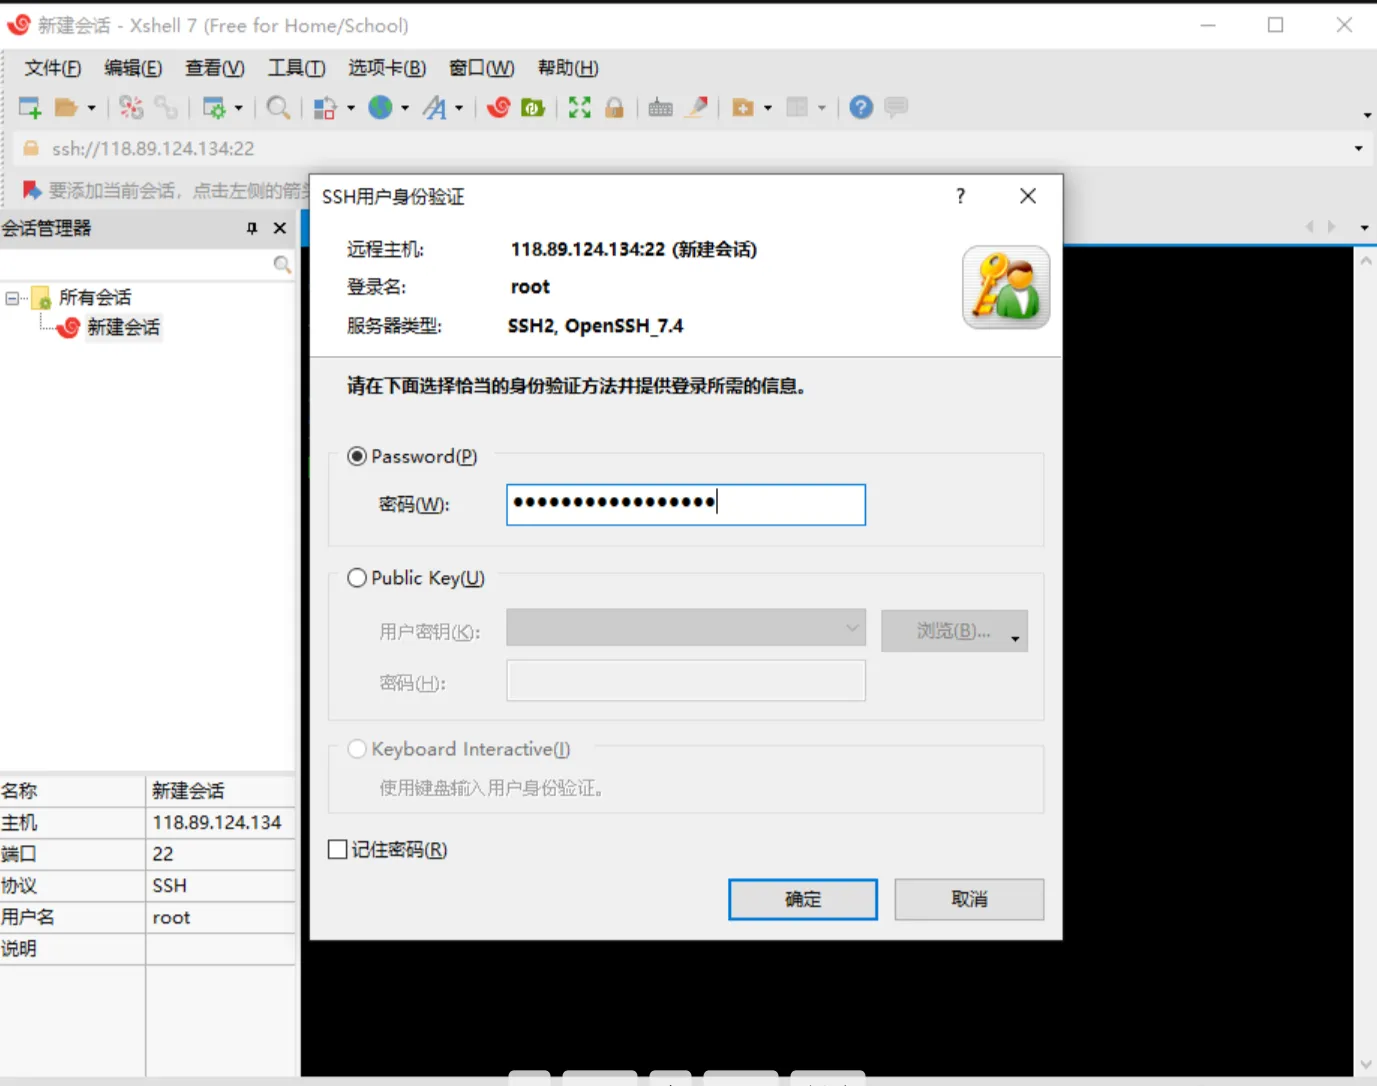
Task: Click the 118.89.124.134 host value cell
Action: [220, 822]
